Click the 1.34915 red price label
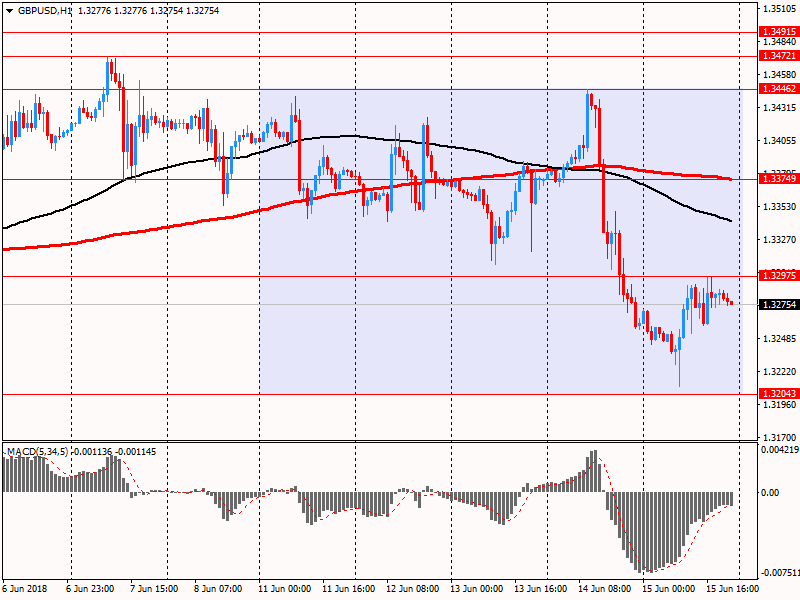Screen dimensions: 800x600 [779, 32]
